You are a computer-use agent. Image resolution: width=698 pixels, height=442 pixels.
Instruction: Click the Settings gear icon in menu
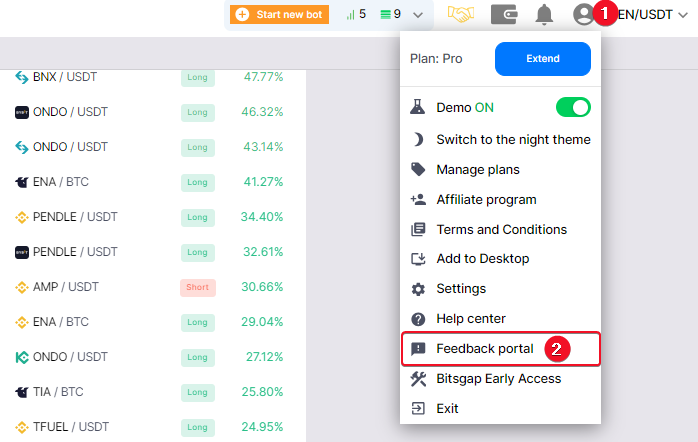pos(419,289)
